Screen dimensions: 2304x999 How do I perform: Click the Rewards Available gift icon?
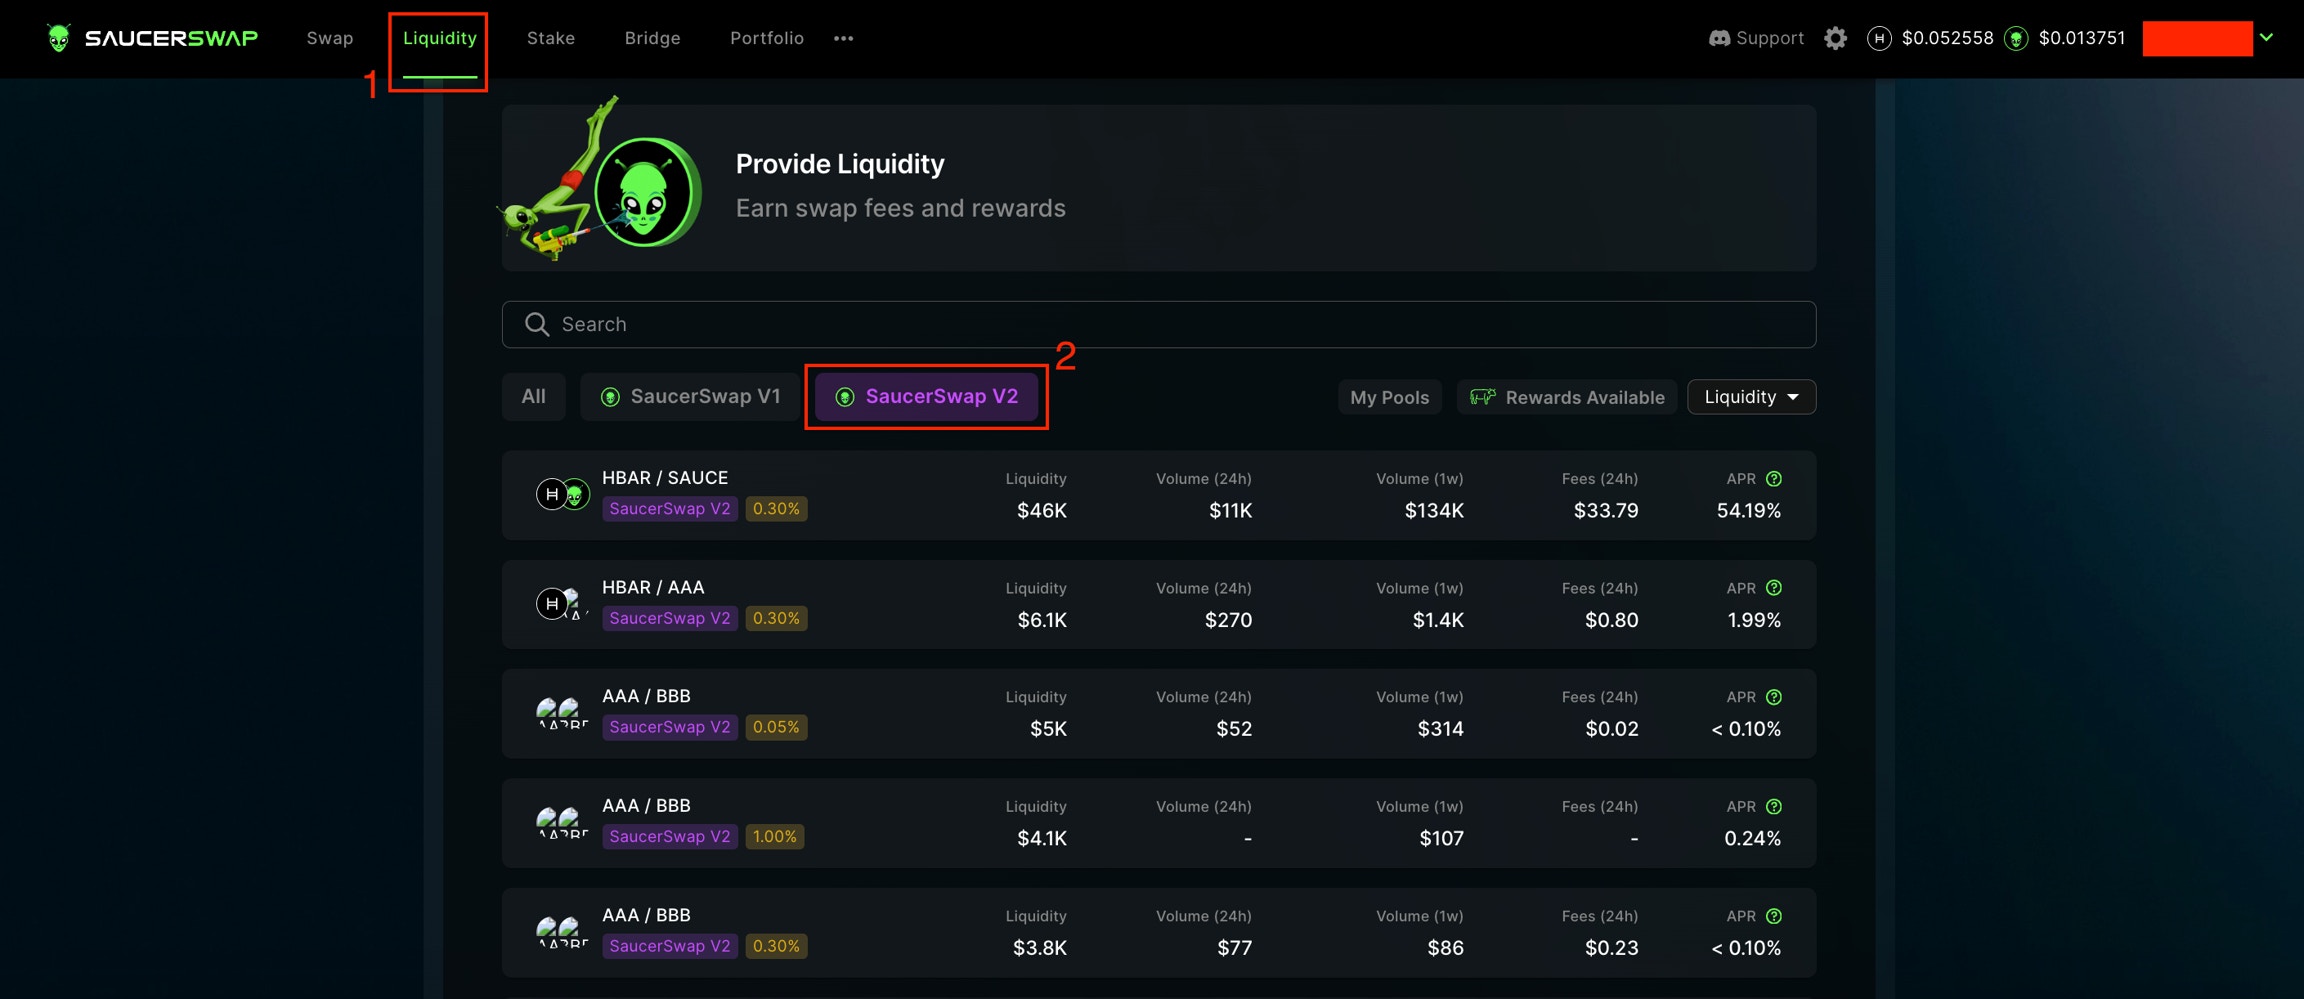tap(1482, 397)
